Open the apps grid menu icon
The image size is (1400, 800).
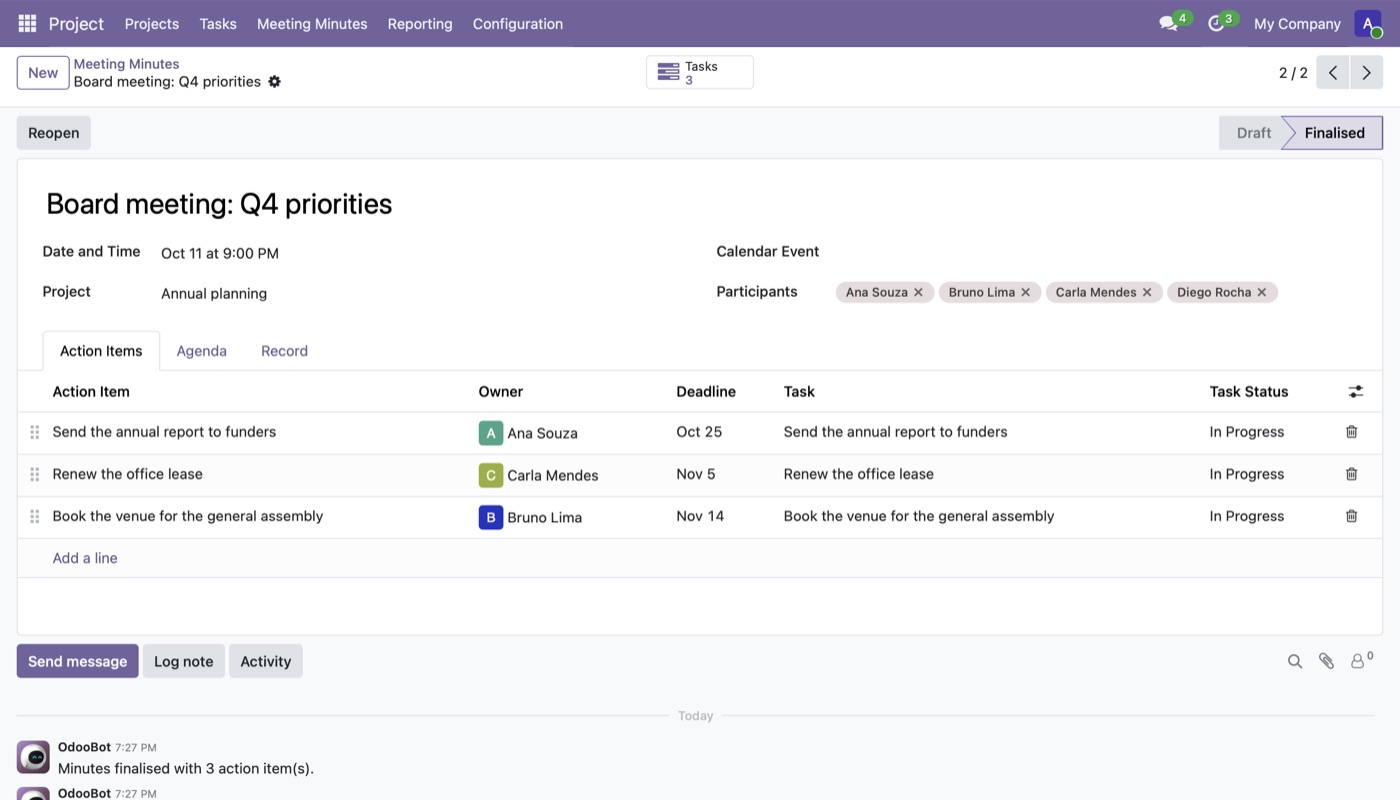[27, 23]
